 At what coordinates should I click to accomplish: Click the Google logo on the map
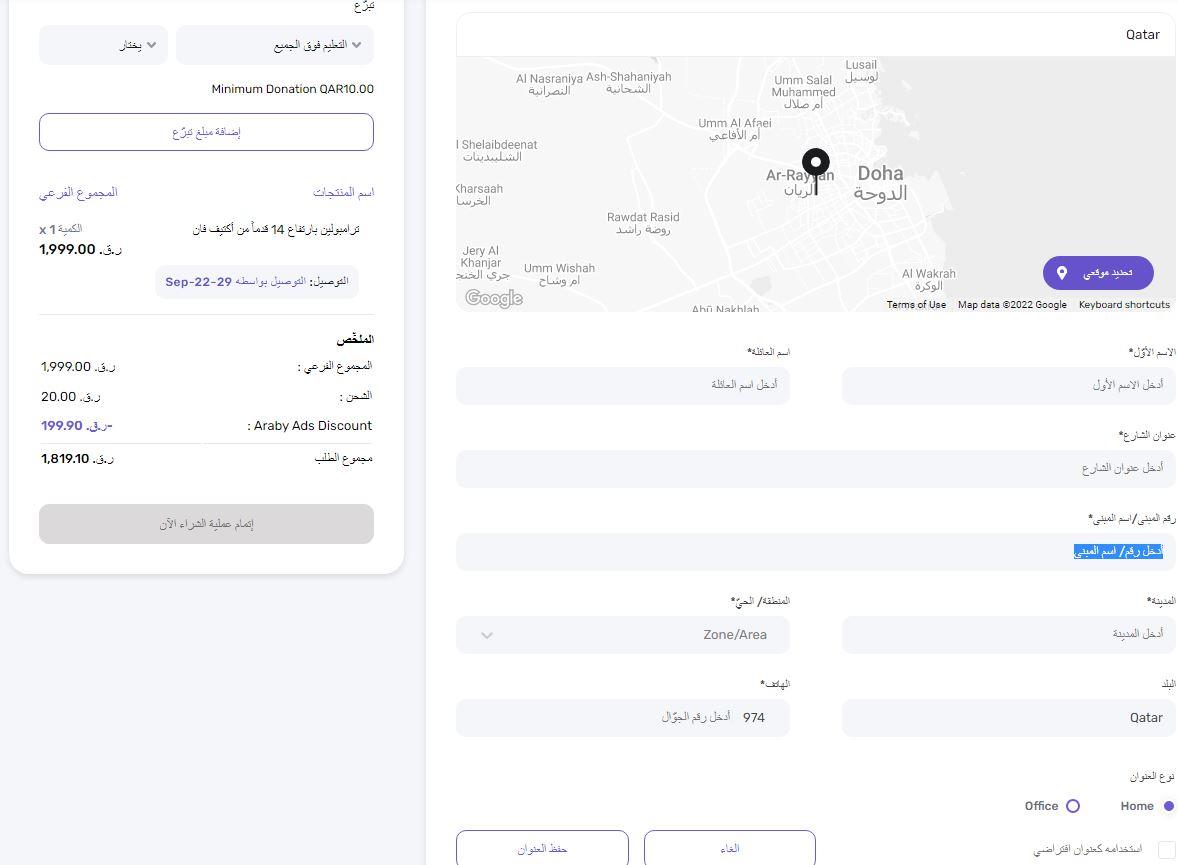pyautogui.click(x=492, y=297)
